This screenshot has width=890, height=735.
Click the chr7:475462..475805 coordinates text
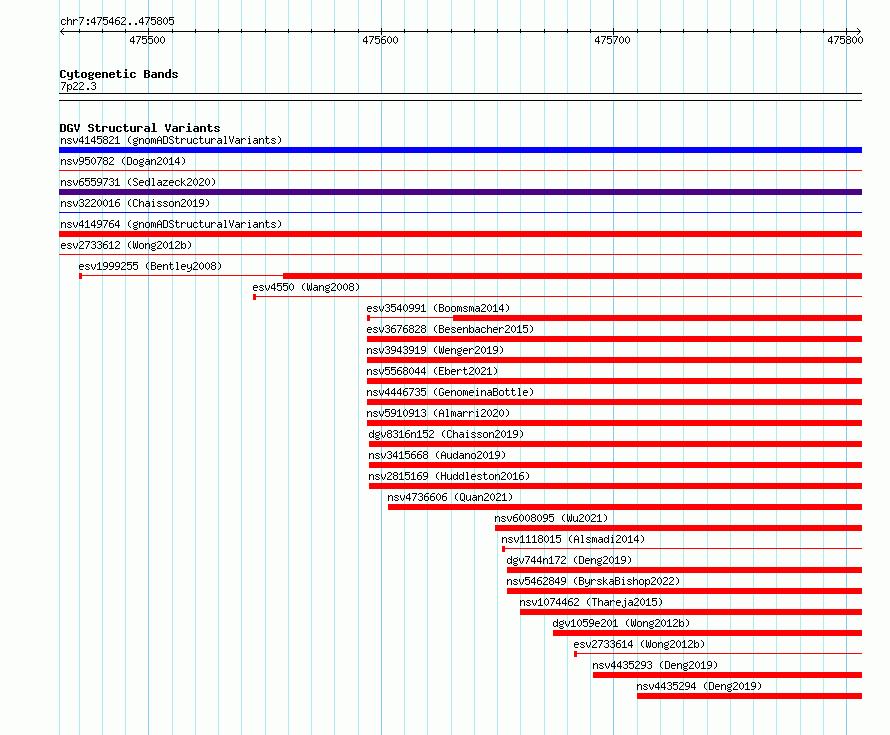click(117, 21)
